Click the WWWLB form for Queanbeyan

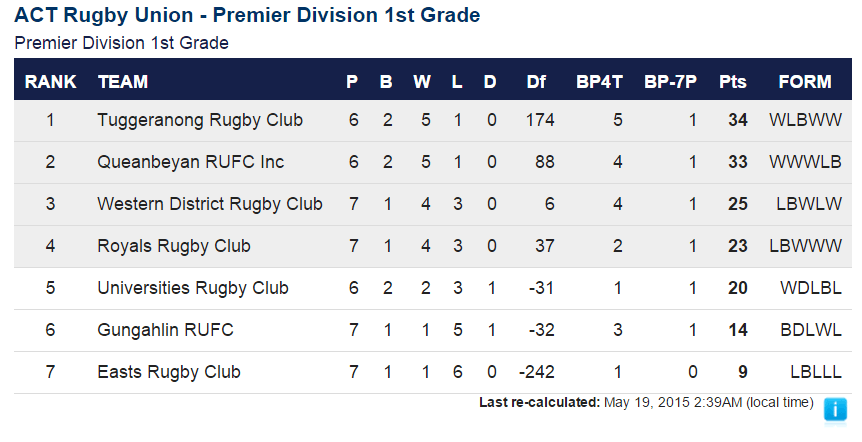[x=805, y=162]
